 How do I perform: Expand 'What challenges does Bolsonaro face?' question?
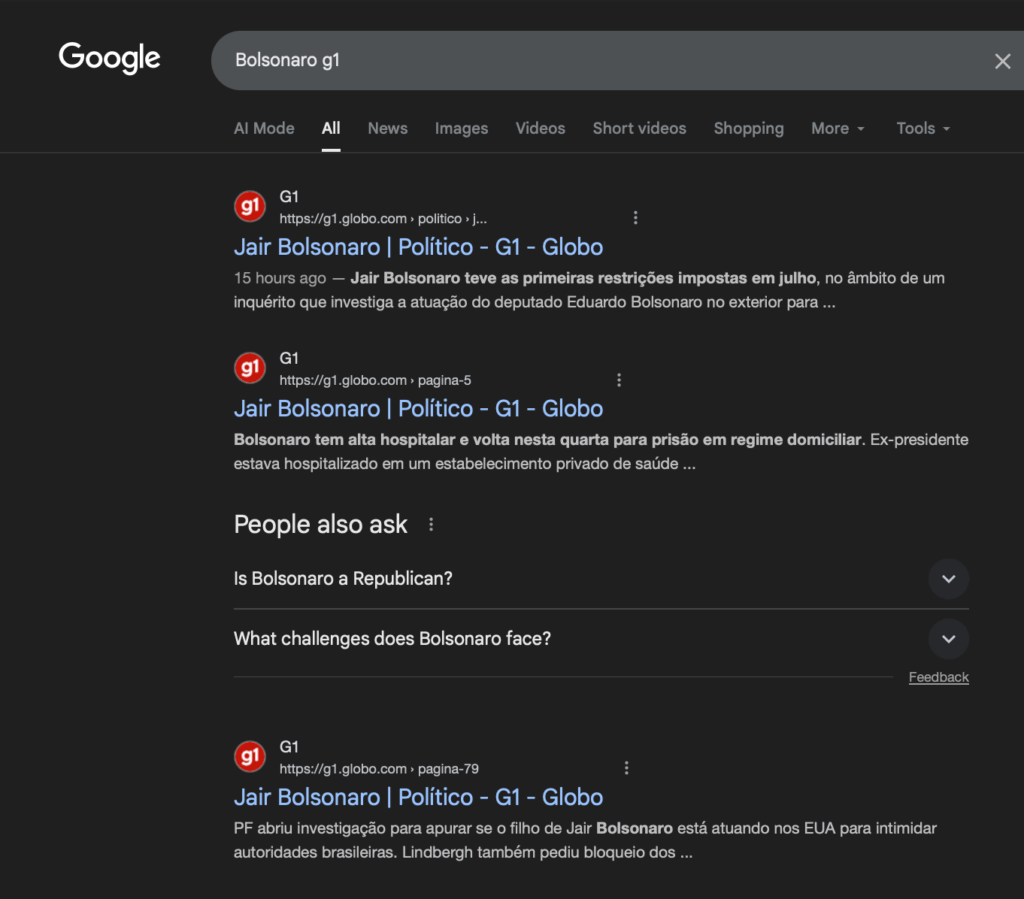point(948,638)
